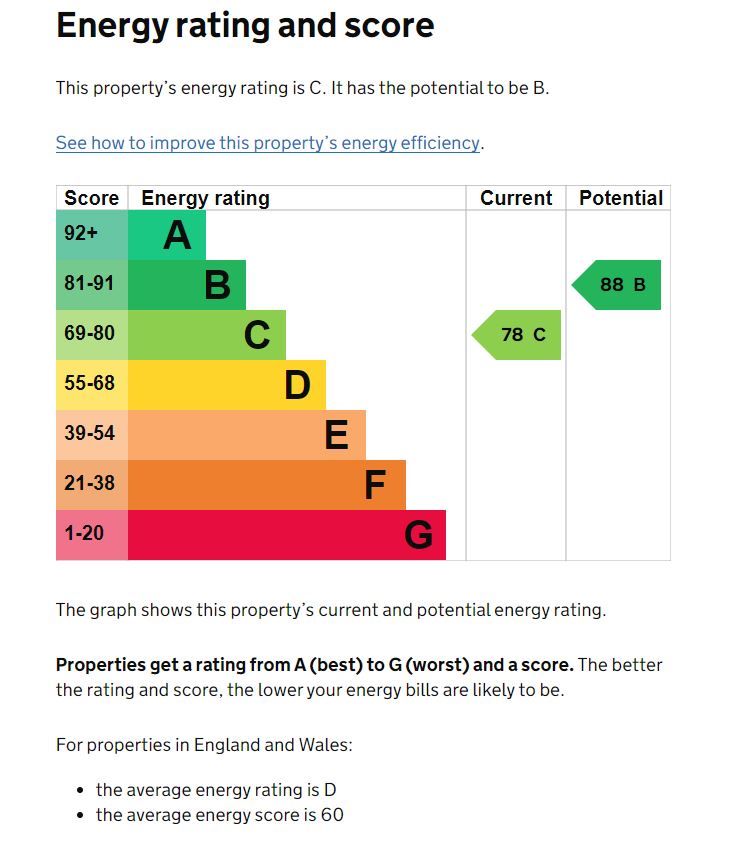This screenshot has height=861, width=736.
Task: Select the 39-54 score cell
Action: pyautogui.click(x=92, y=435)
